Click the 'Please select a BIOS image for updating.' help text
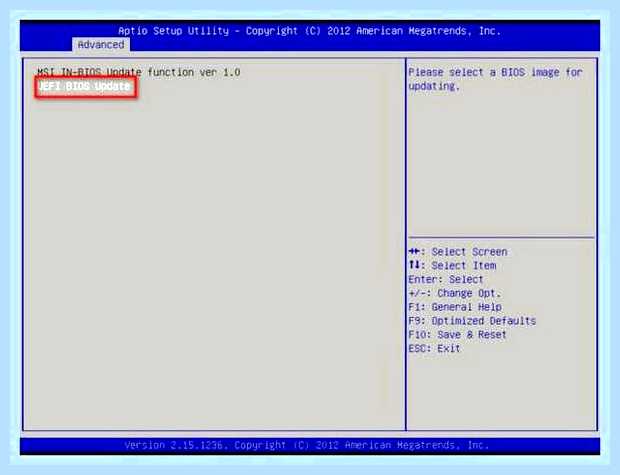The width and height of the screenshot is (620, 475). coord(495,79)
